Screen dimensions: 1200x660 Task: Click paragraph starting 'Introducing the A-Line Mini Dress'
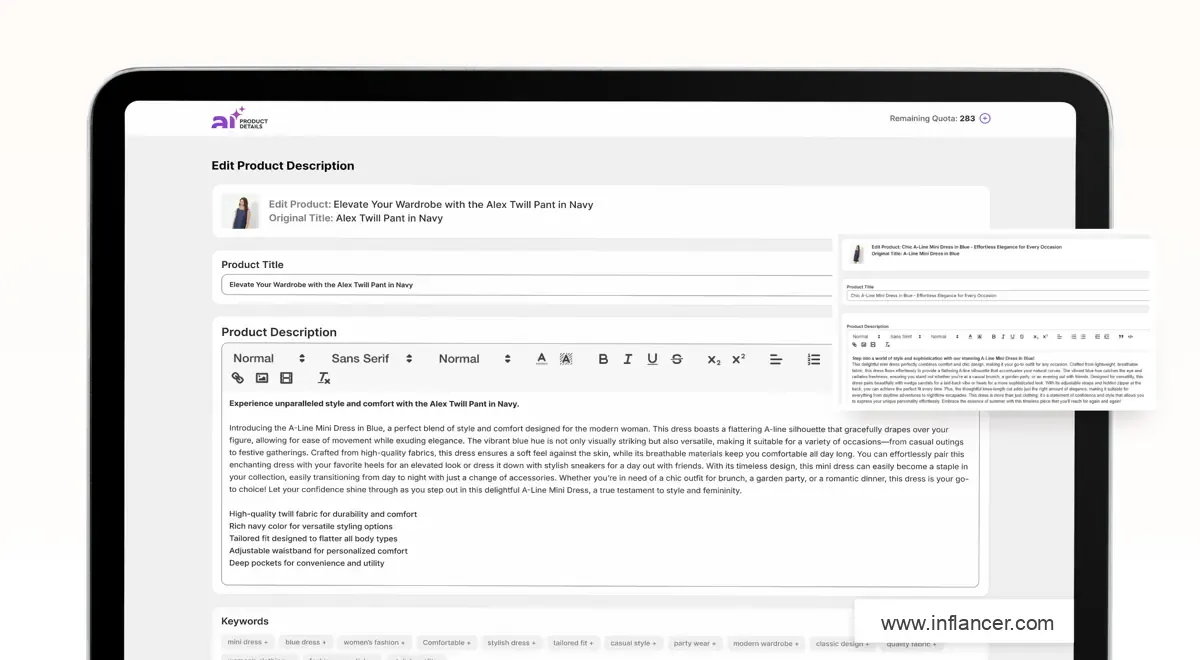[599, 460]
